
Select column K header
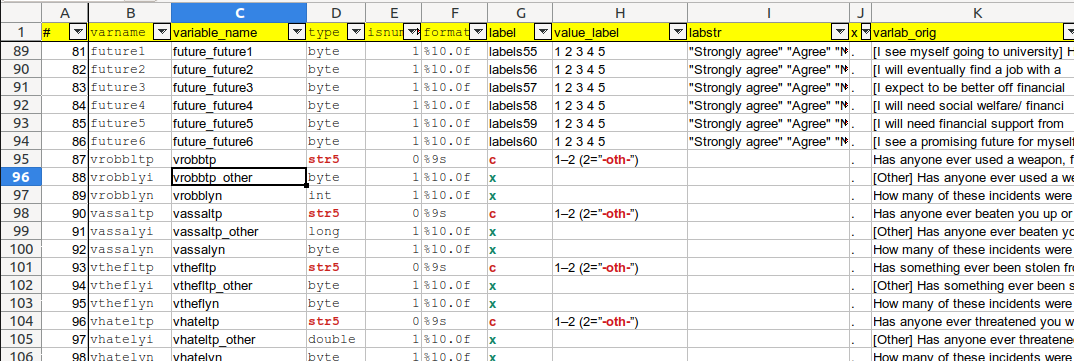coord(972,12)
